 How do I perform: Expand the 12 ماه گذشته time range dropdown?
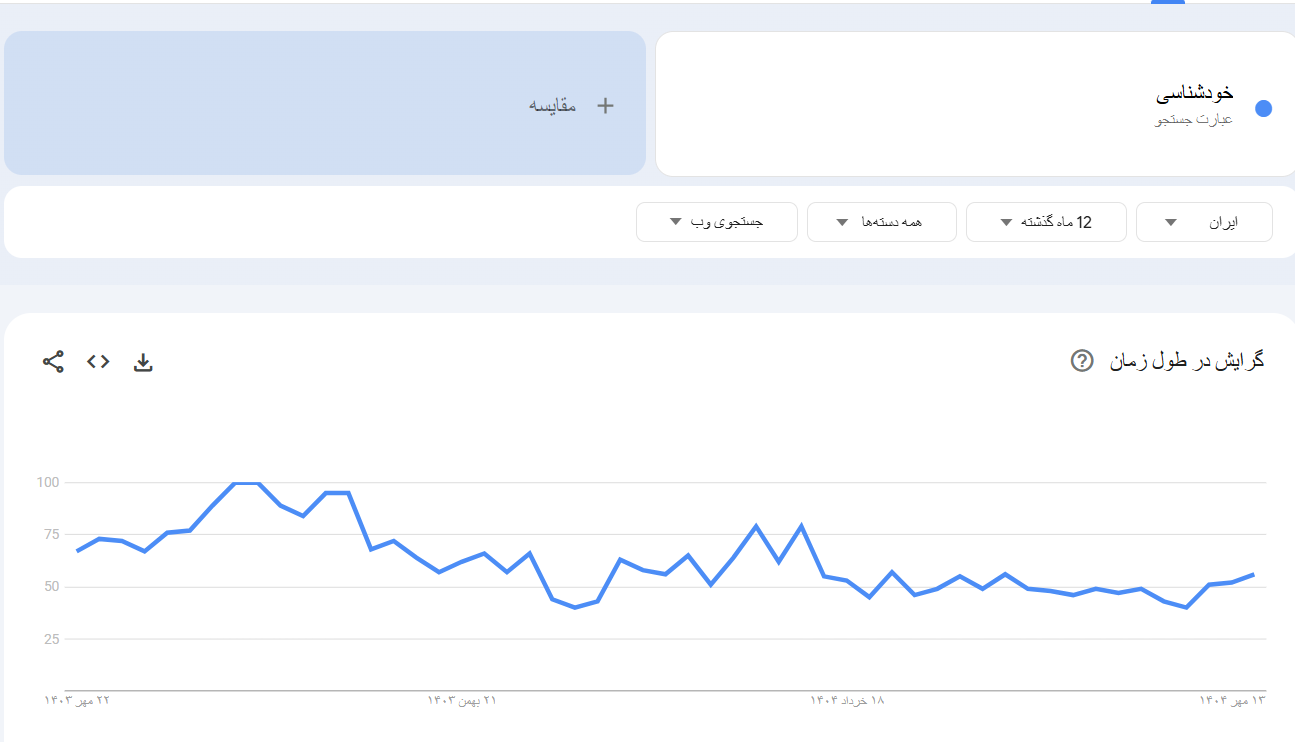(1045, 222)
